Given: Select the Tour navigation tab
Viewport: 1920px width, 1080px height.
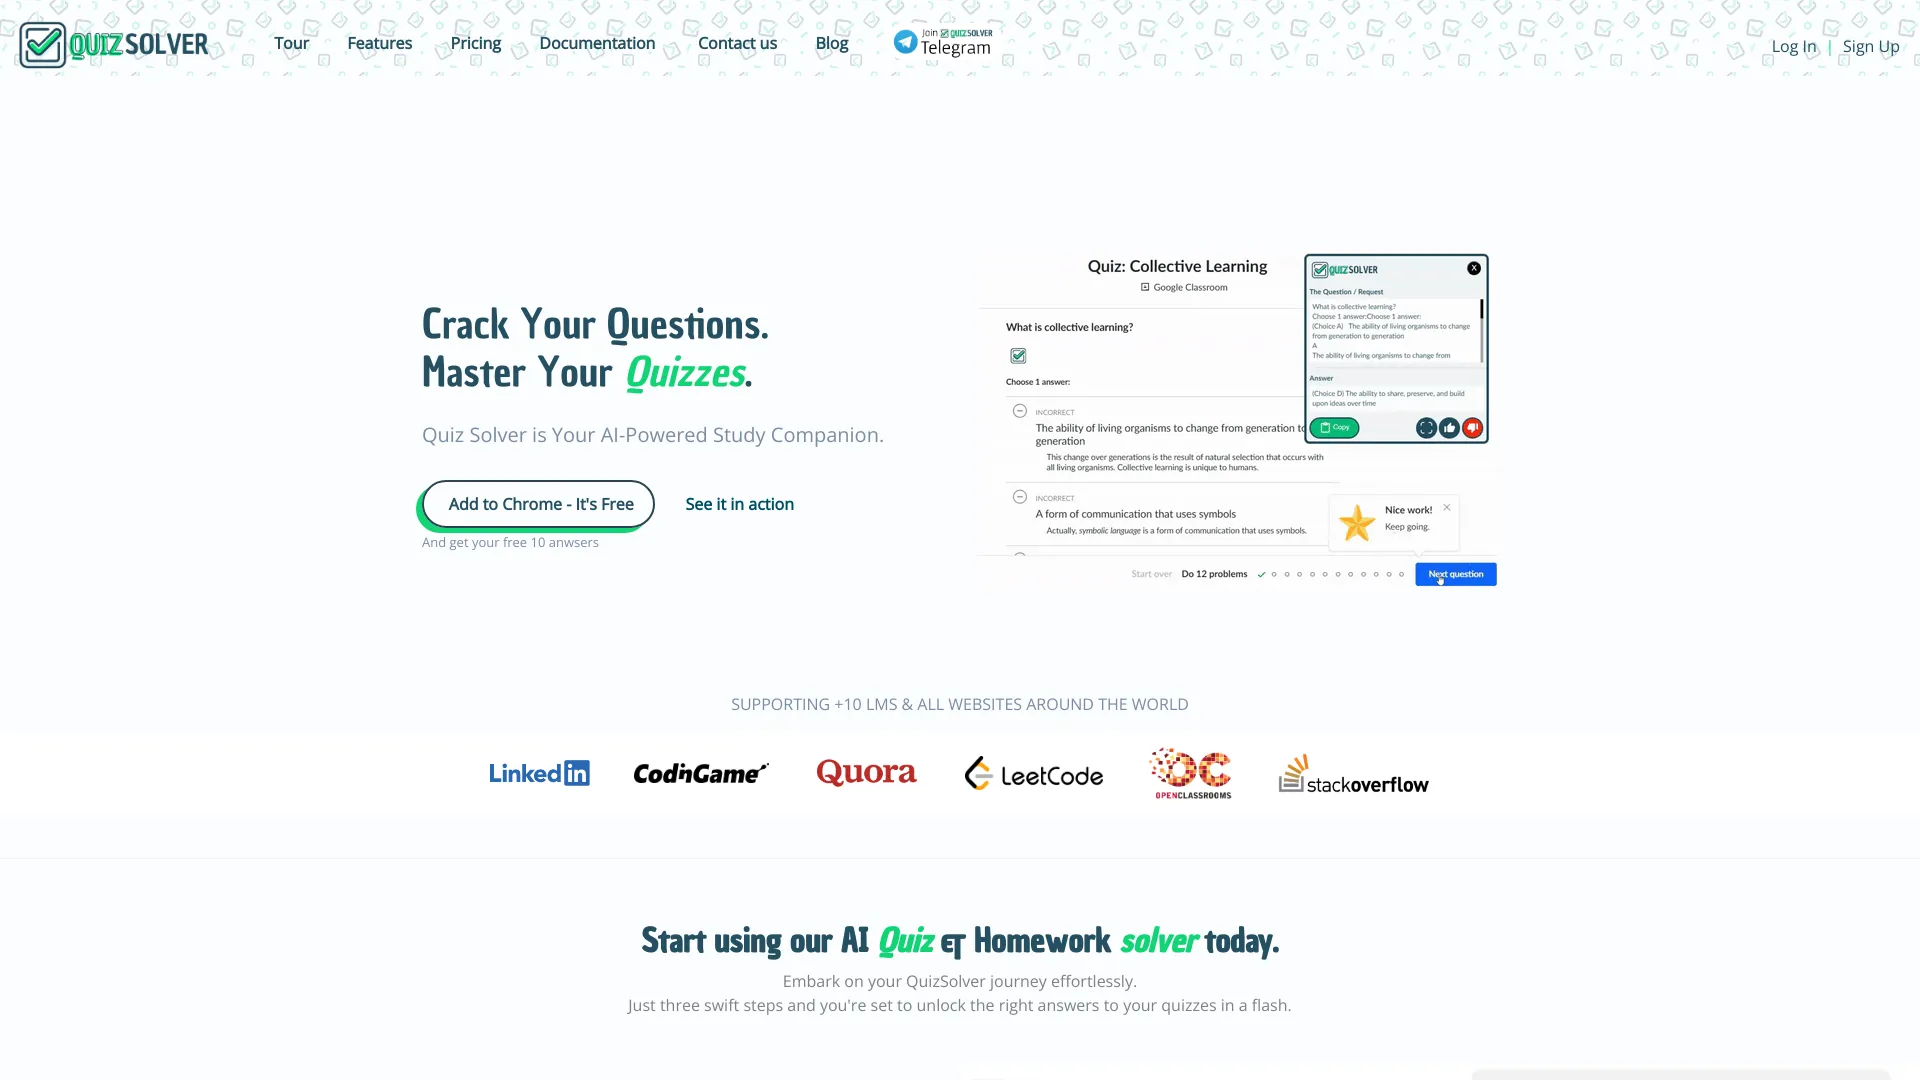Looking at the screenshot, I should pos(291,44).
